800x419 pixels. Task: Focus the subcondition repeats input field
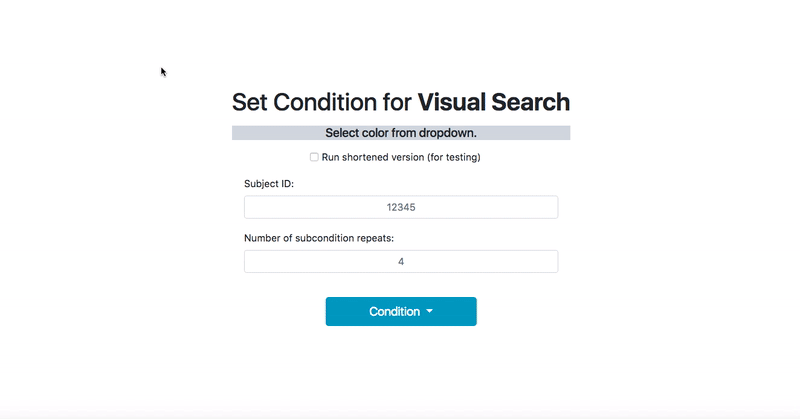(x=401, y=261)
